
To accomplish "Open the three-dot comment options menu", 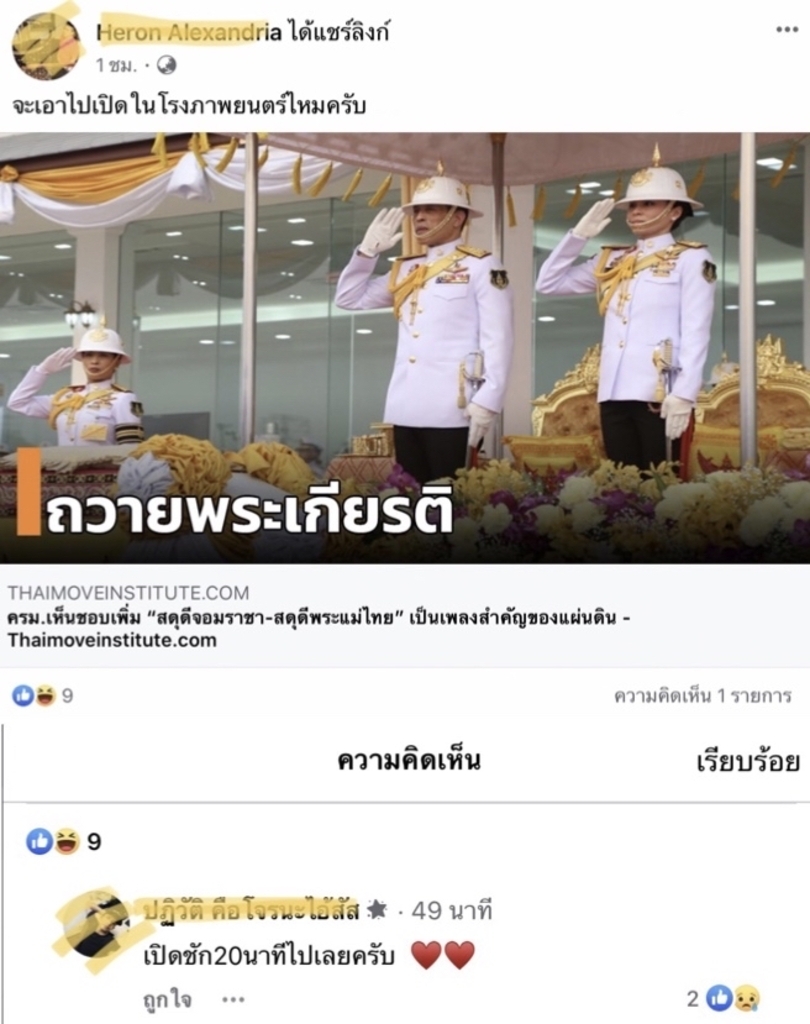I will click(233, 999).
